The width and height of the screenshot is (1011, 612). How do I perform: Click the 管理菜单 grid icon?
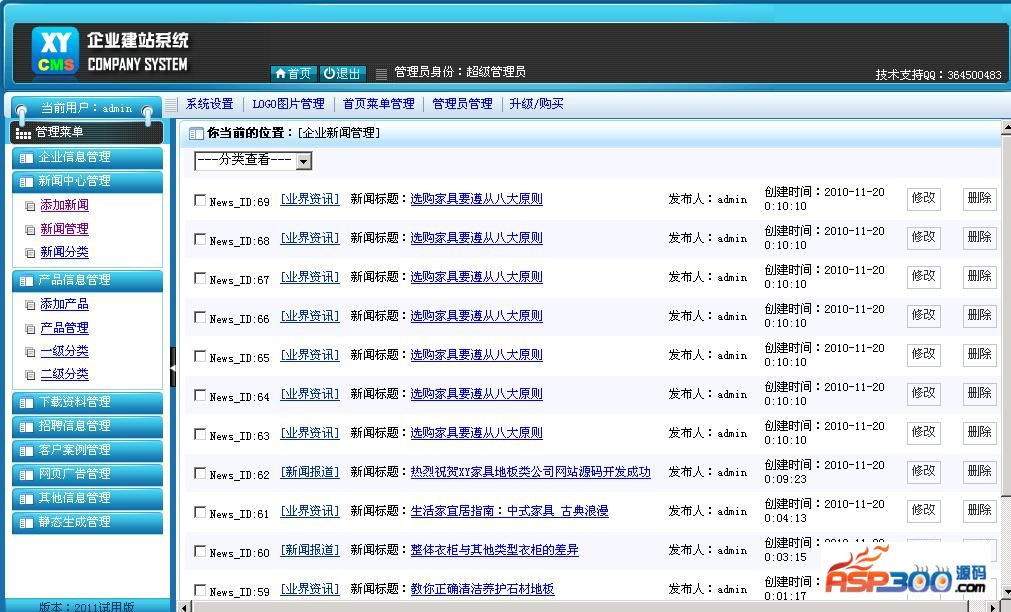tap(23, 133)
